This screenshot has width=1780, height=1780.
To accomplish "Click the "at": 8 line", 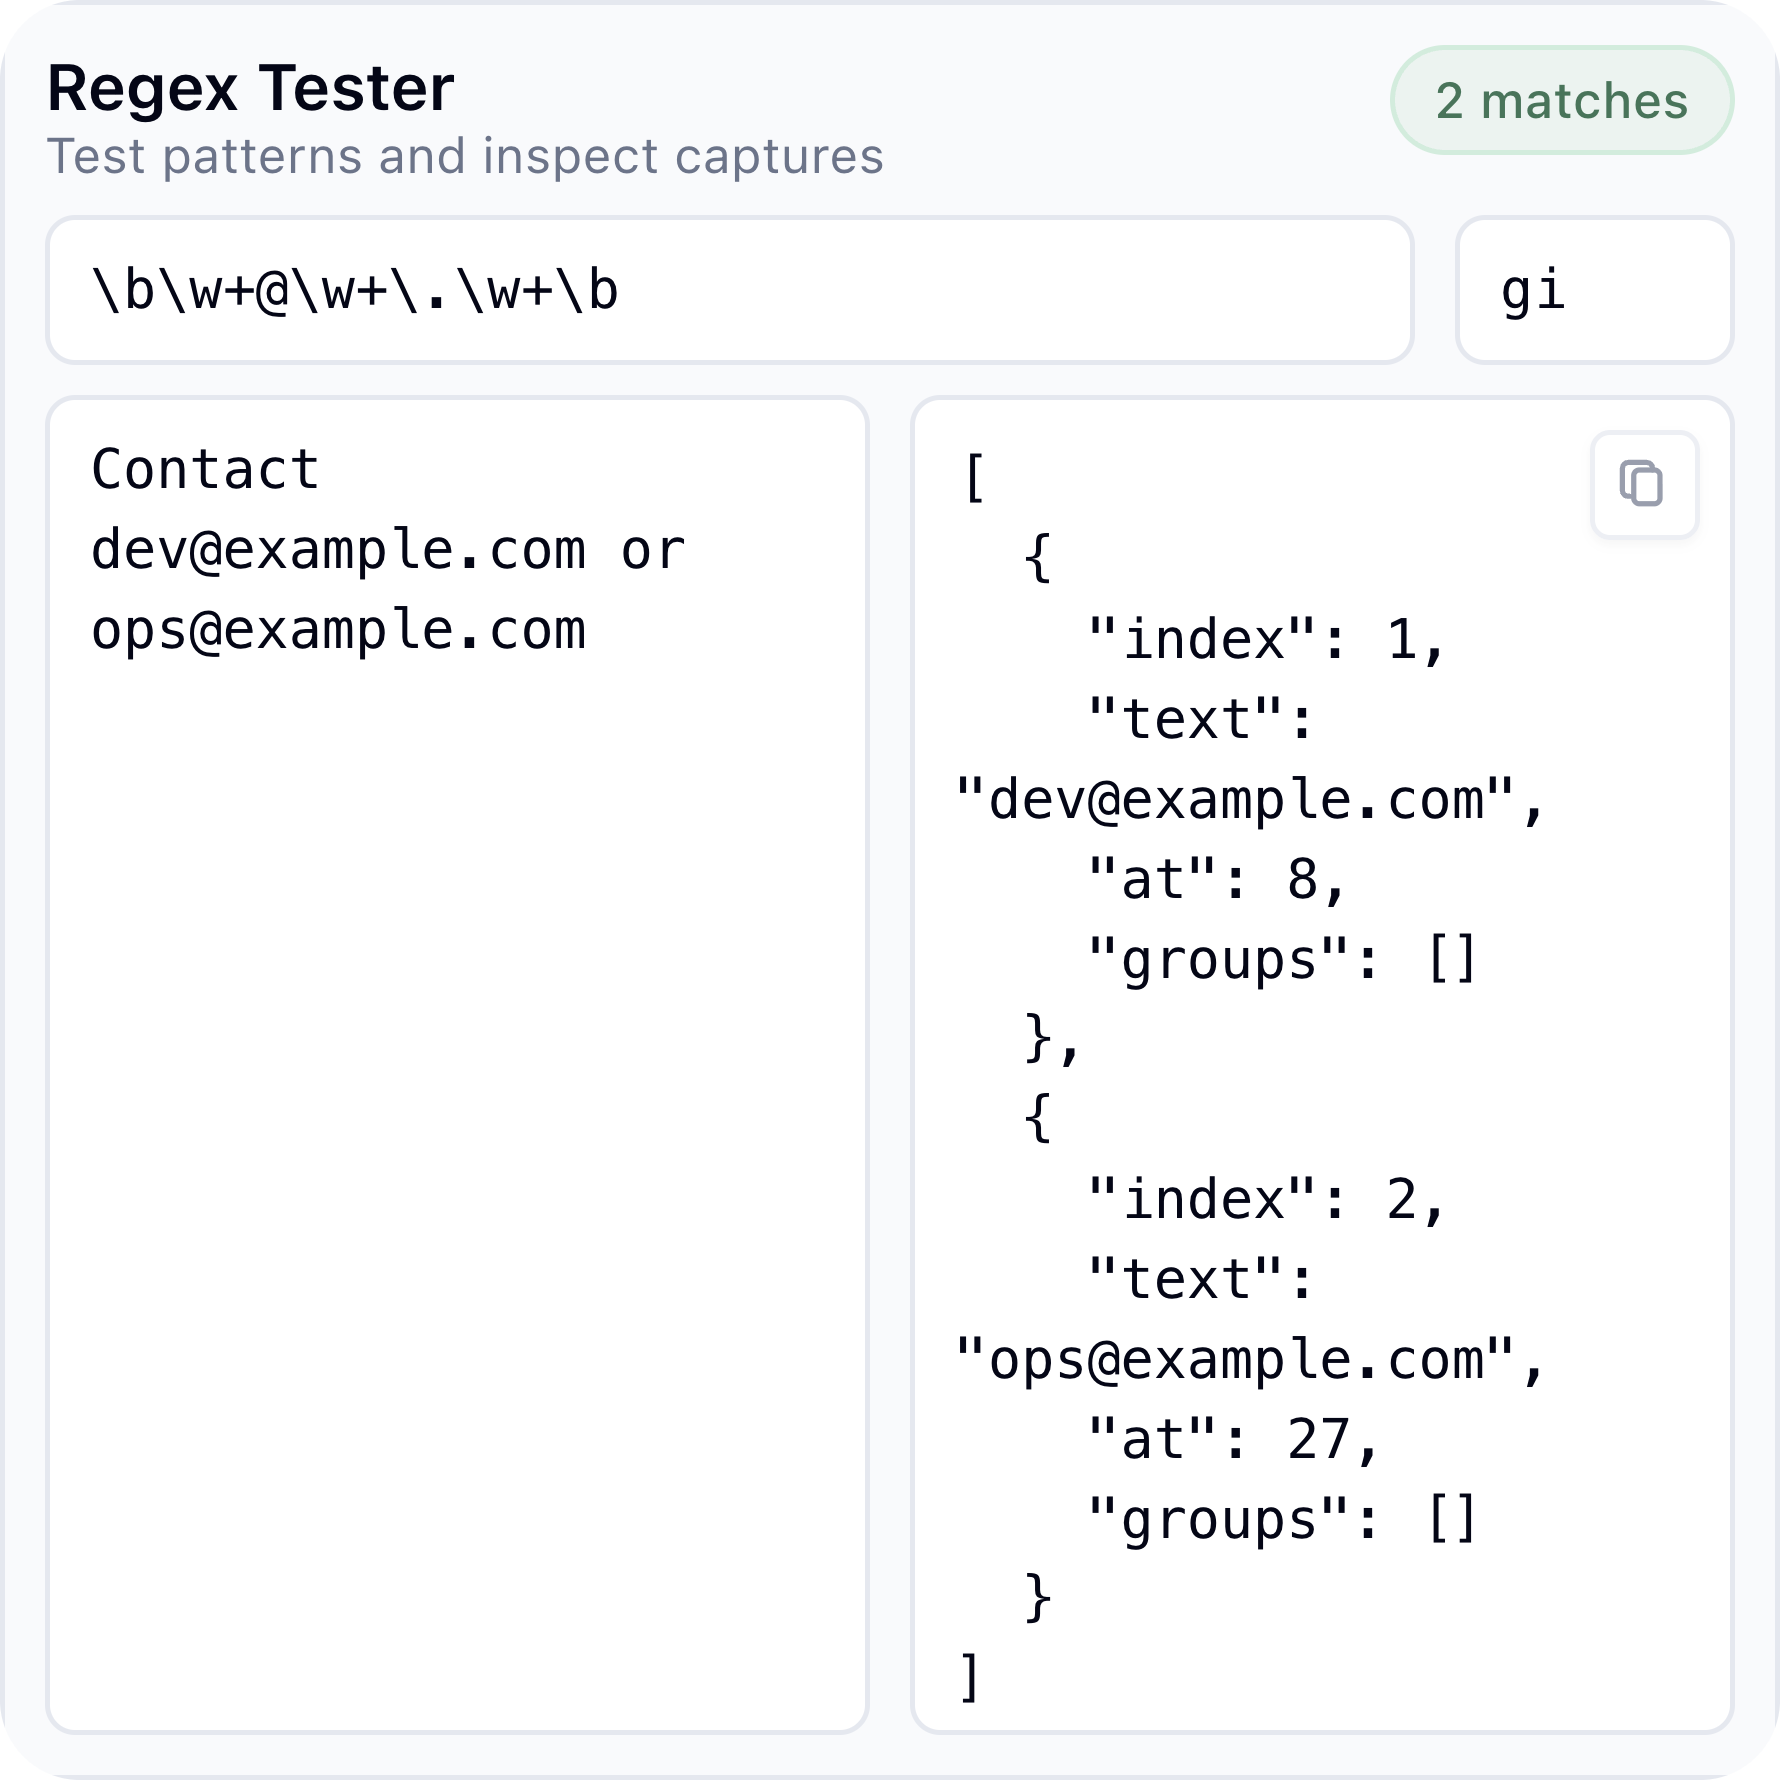I will coord(1217,879).
